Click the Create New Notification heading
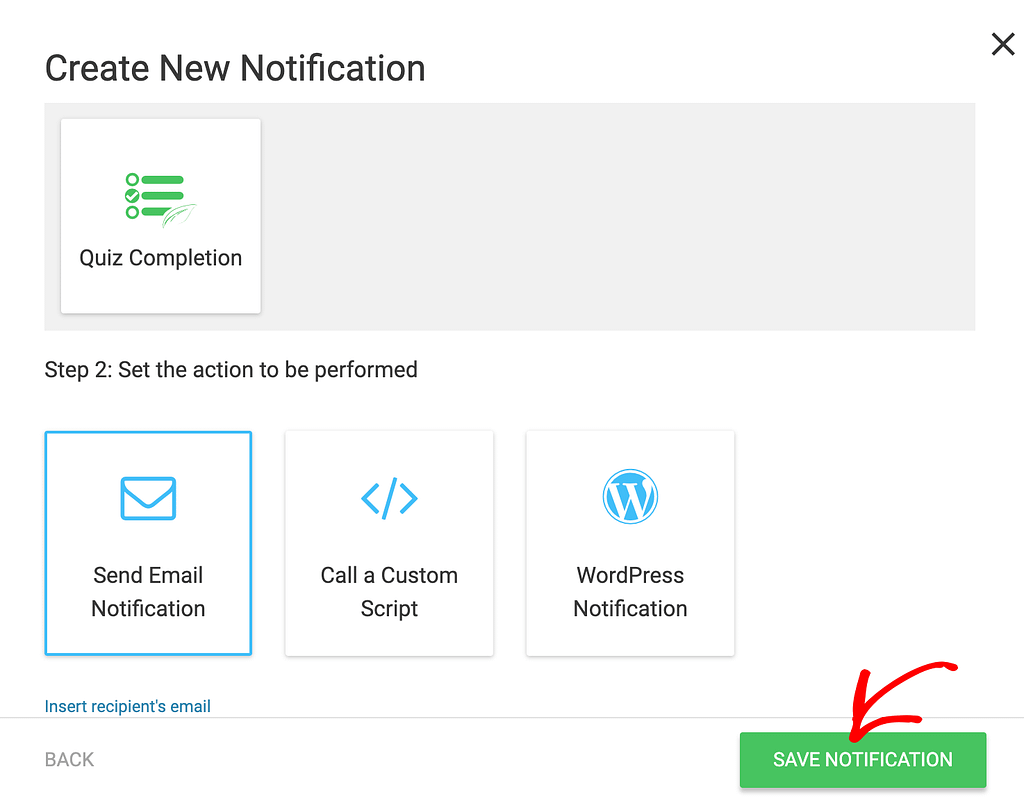This screenshot has width=1024, height=799. coord(235,68)
